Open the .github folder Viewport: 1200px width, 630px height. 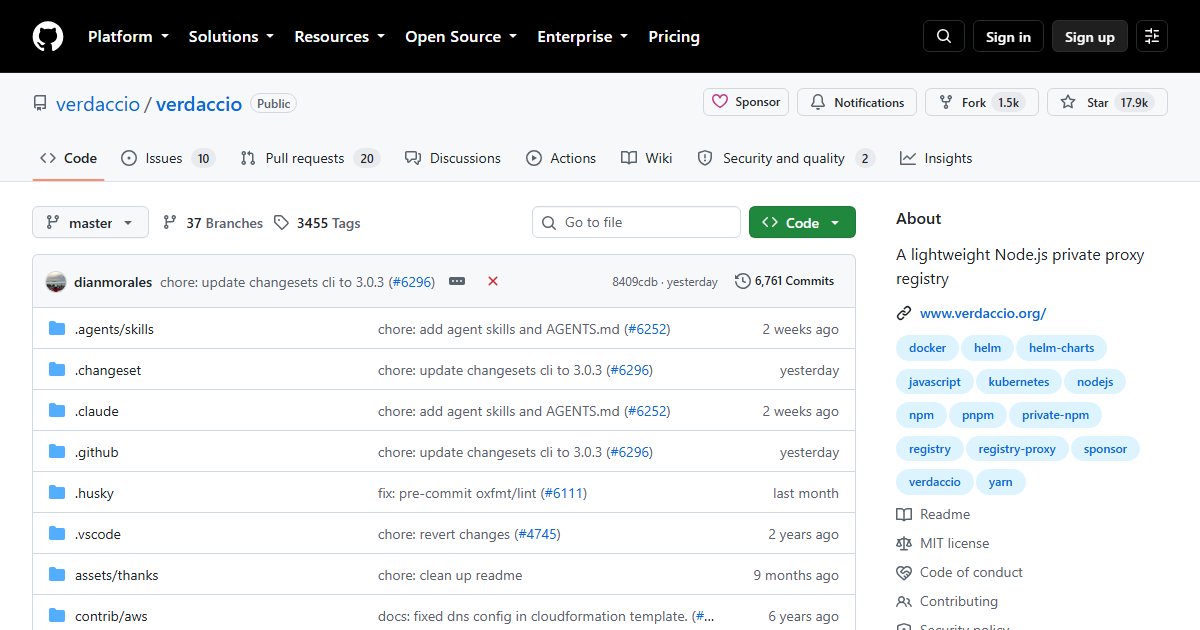97,452
